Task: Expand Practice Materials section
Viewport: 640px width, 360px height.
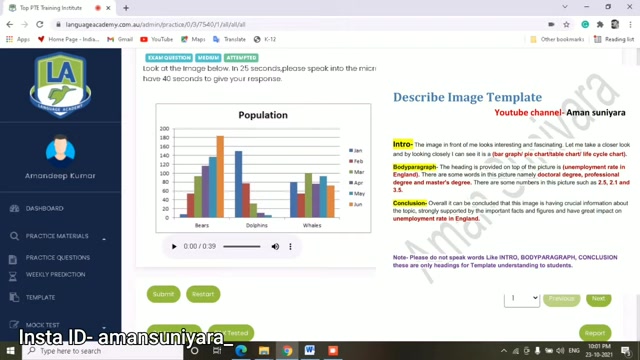Action: pyautogui.click(x=57, y=236)
